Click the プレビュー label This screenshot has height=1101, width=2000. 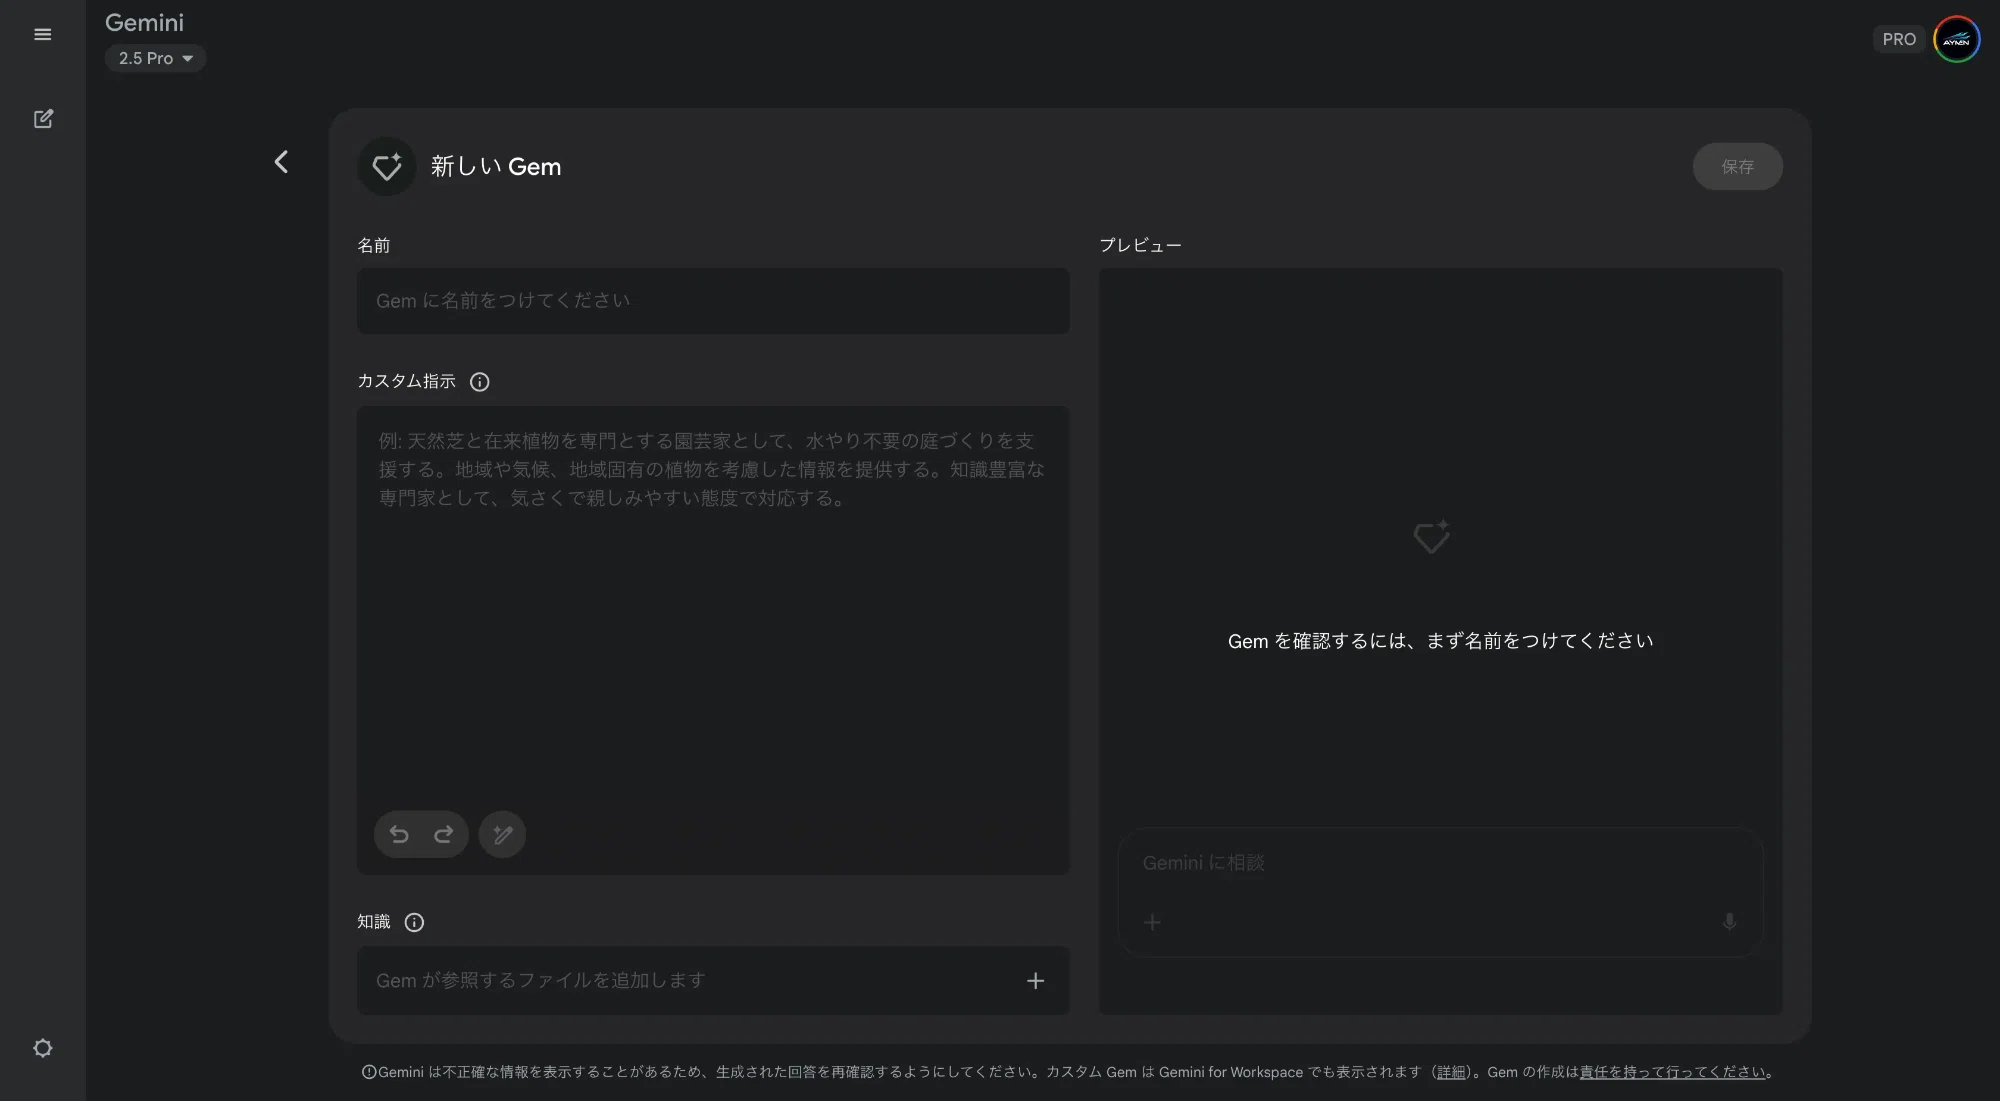pos(1141,245)
